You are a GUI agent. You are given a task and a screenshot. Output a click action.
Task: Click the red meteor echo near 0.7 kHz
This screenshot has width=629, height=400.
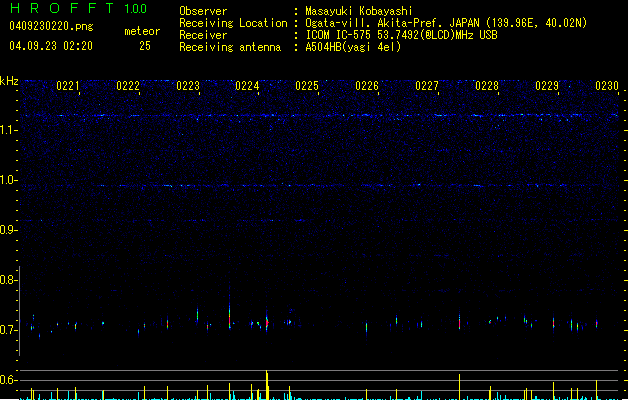[x=267, y=323]
